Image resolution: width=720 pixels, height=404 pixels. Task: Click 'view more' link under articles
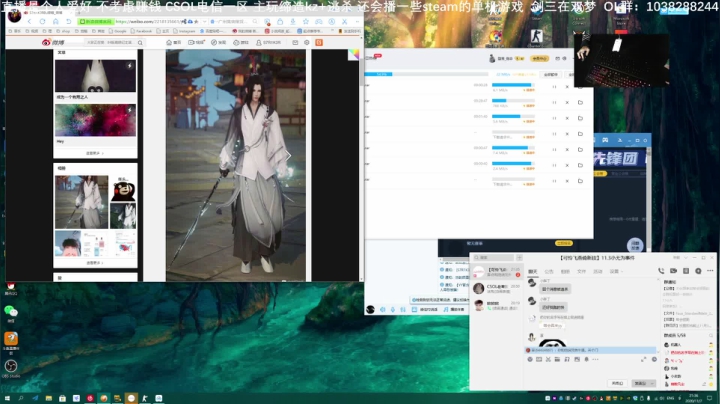click(95, 153)
